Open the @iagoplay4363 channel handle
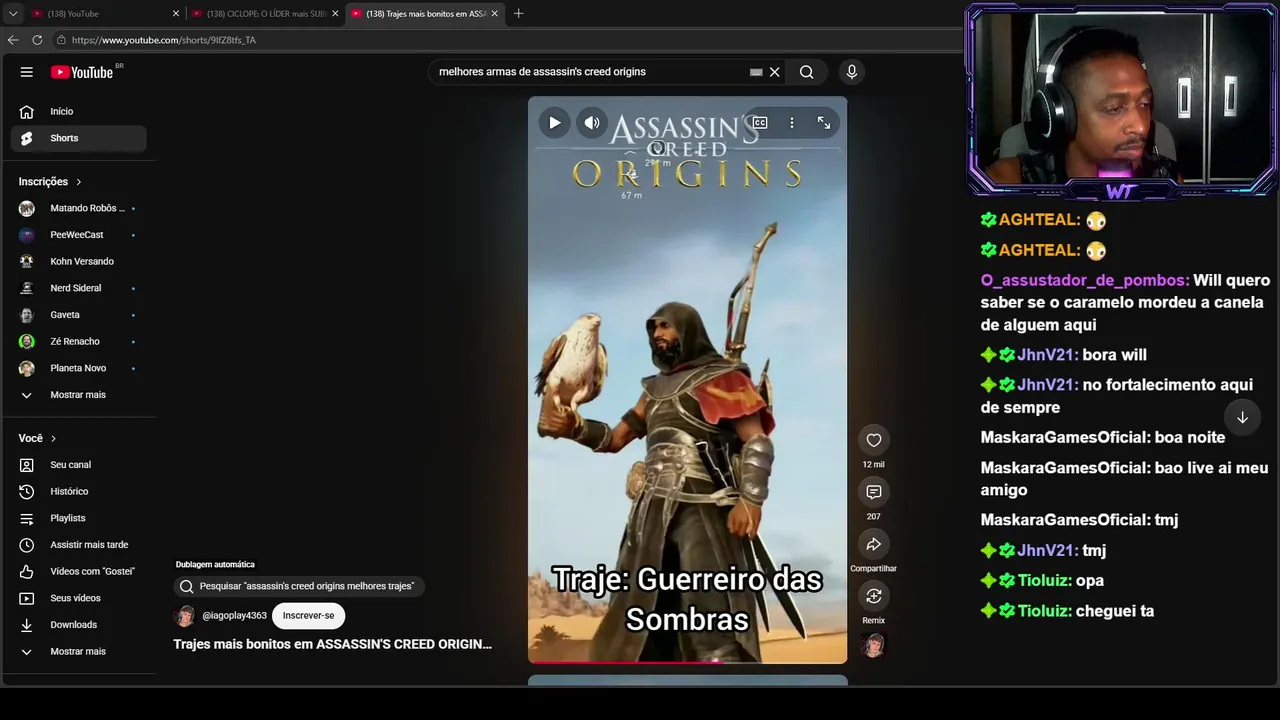 pos(234,616)
